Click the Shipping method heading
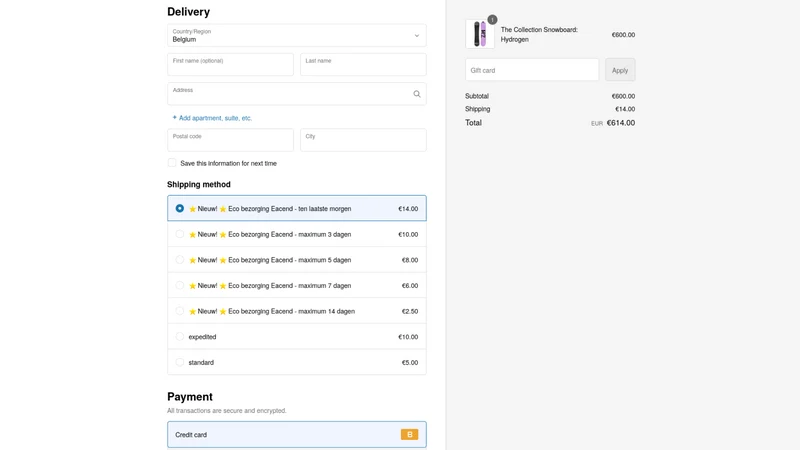This screenshot has height=450, width=800. pos(198,184)
